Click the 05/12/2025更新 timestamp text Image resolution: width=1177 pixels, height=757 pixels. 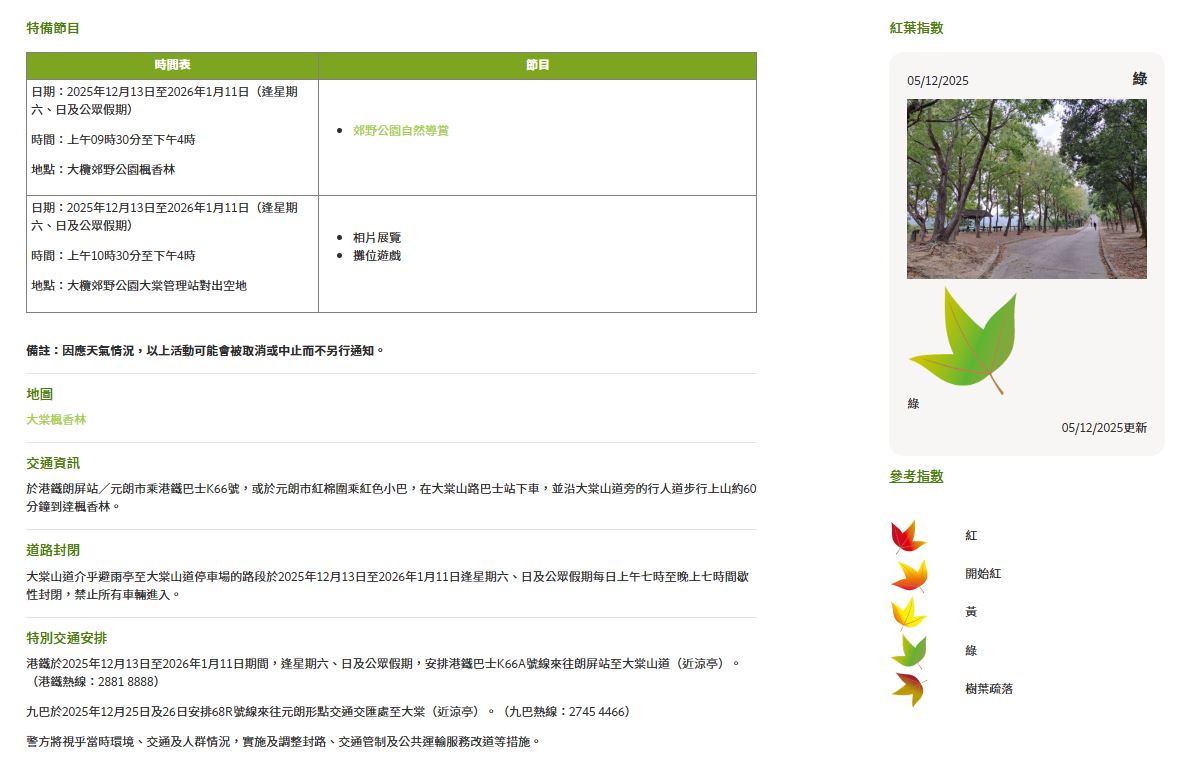pos(1104,428)
